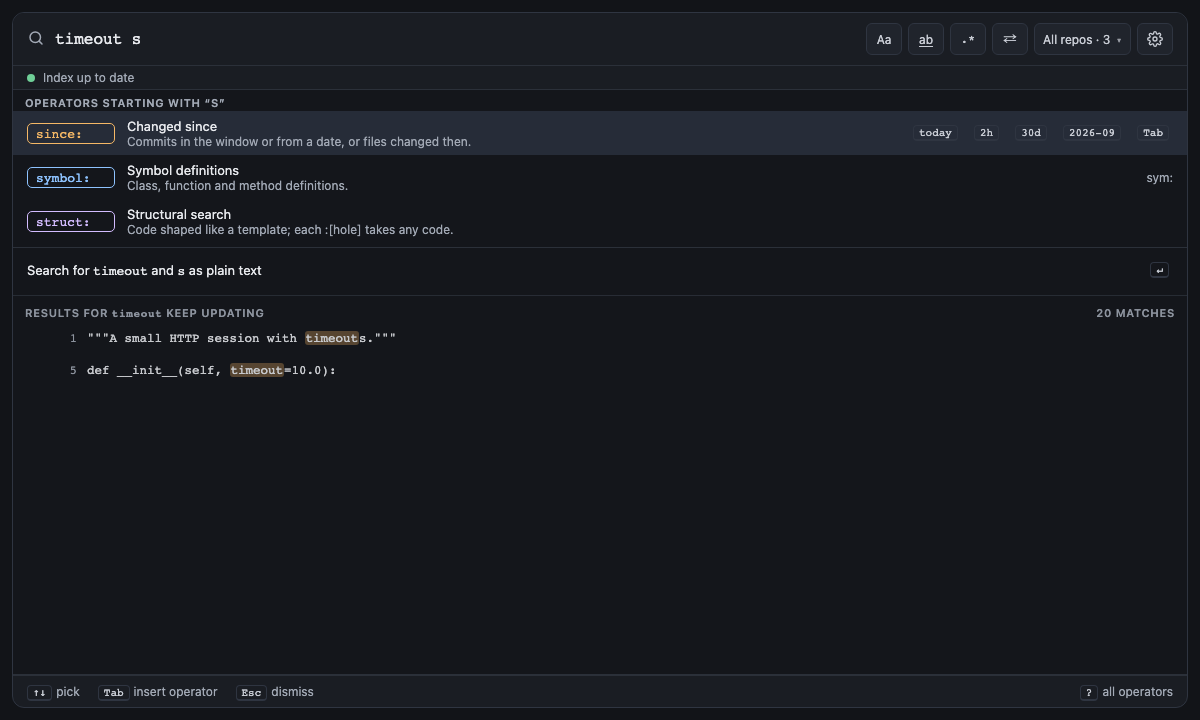Viewport: 1200px width, 720px height.
Task: Choose the '30d' since preset
Action: tap(1031, 133)
